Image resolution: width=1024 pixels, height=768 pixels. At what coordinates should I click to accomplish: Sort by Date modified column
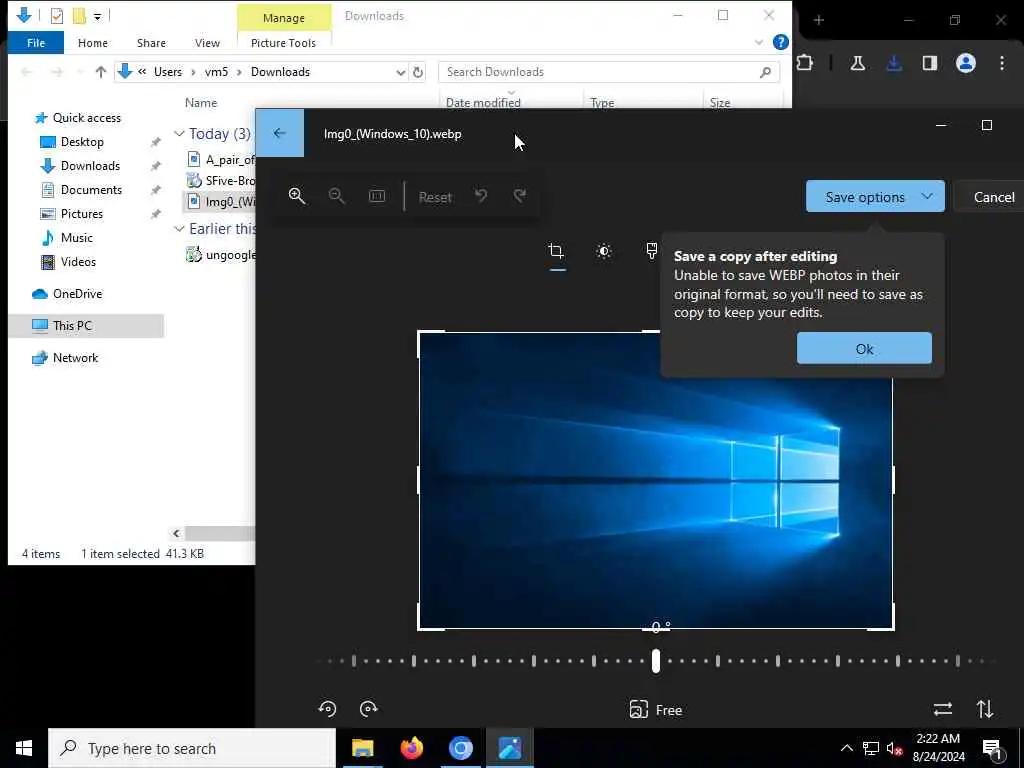point(483,103)
